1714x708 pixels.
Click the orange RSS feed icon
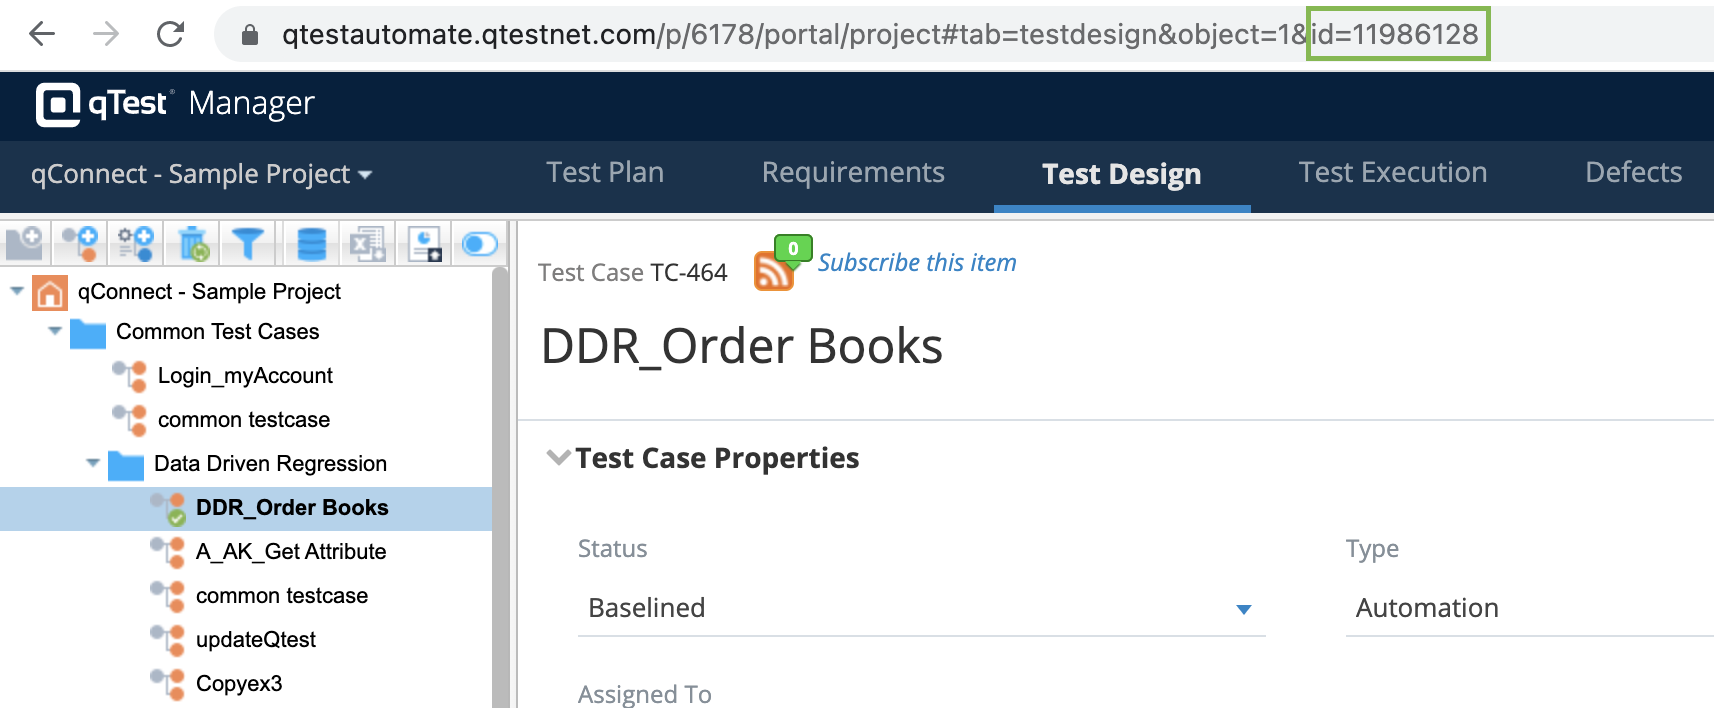[x=774, y=271]
